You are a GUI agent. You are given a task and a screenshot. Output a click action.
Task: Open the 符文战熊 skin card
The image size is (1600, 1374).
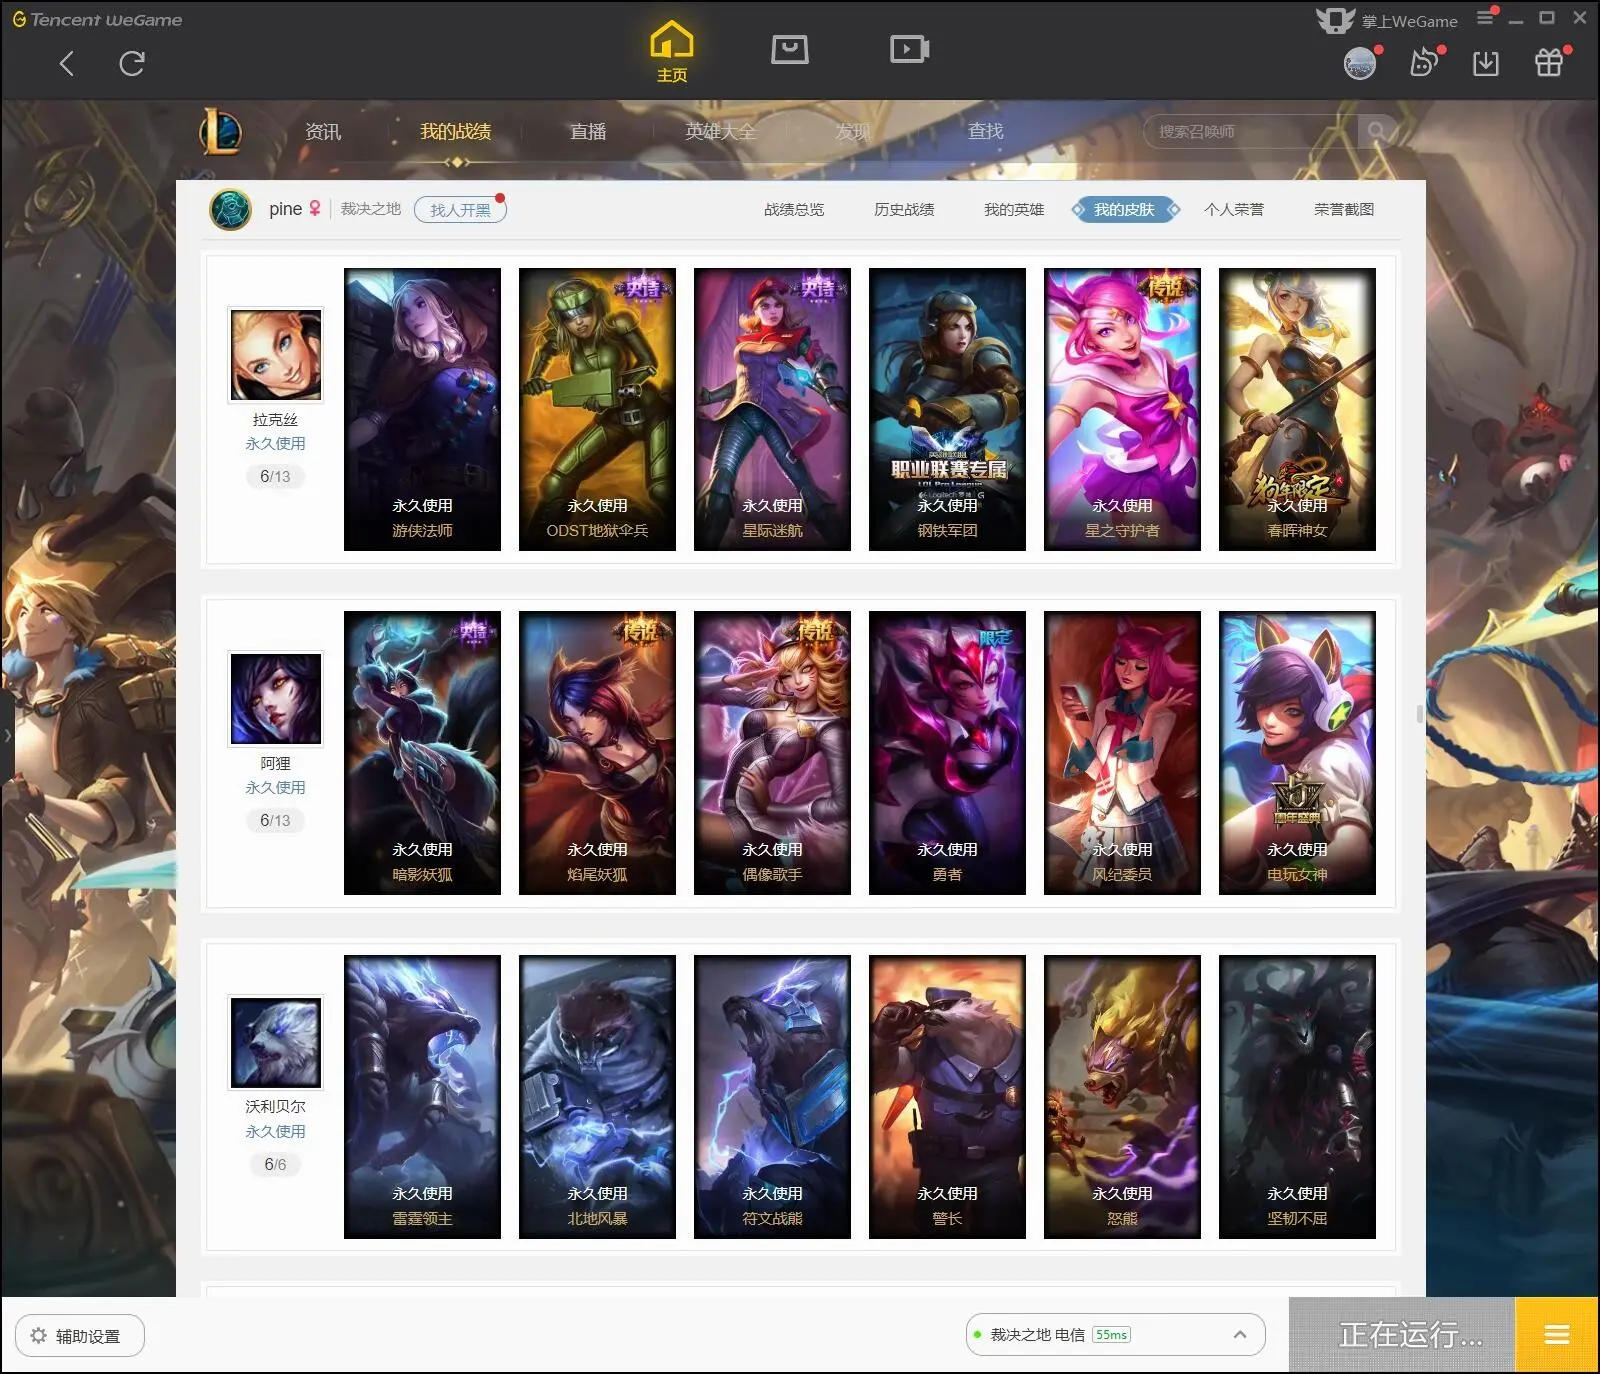[772, 1097]
